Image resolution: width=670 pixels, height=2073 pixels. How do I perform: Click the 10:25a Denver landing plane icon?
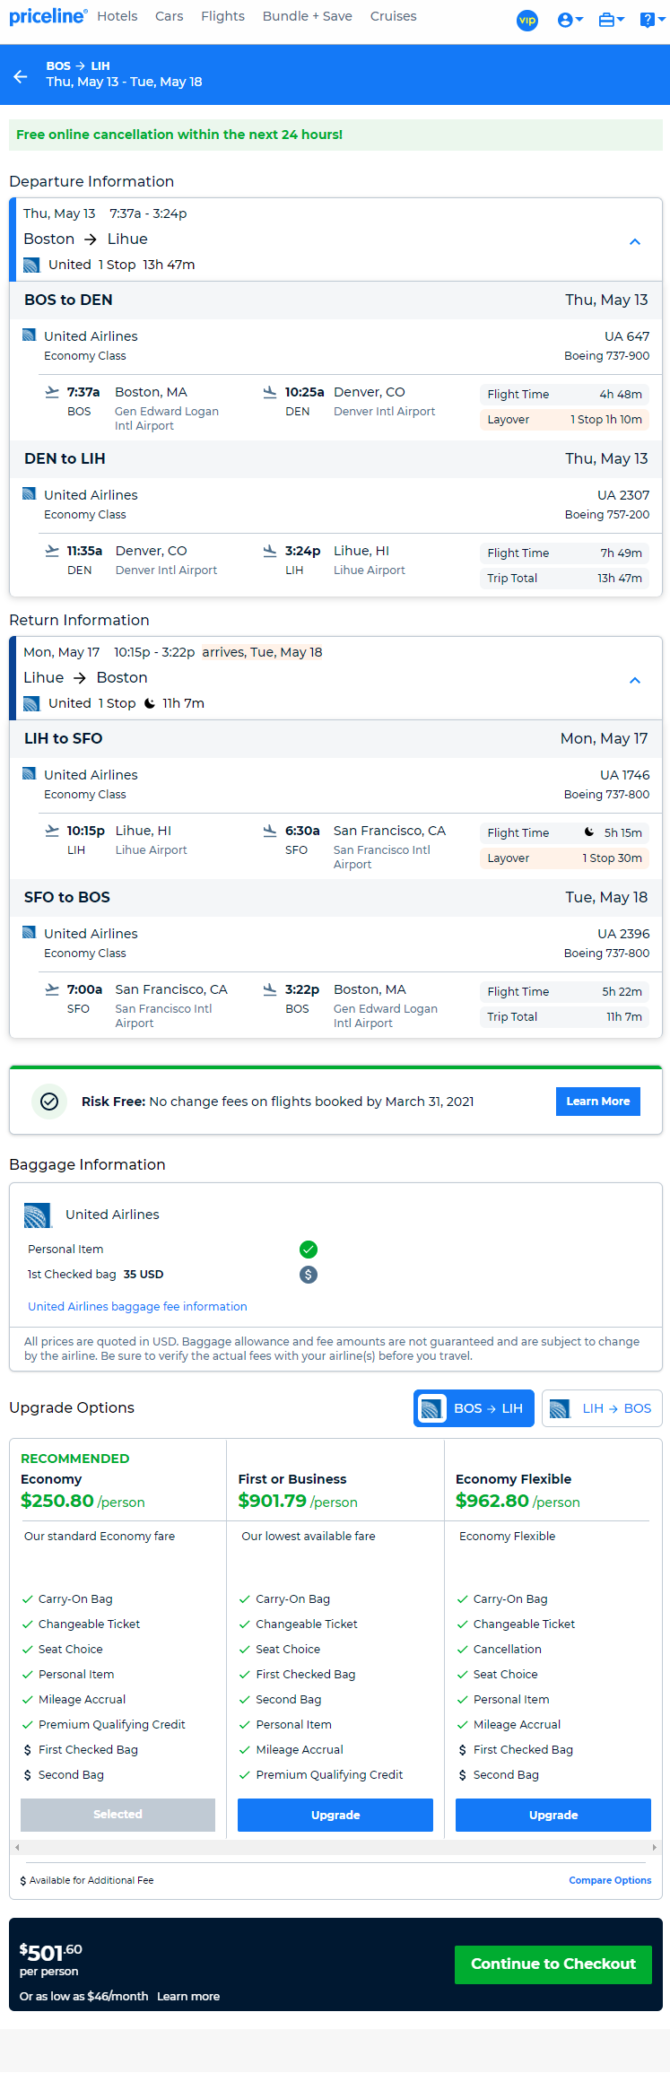click(269, 392)
